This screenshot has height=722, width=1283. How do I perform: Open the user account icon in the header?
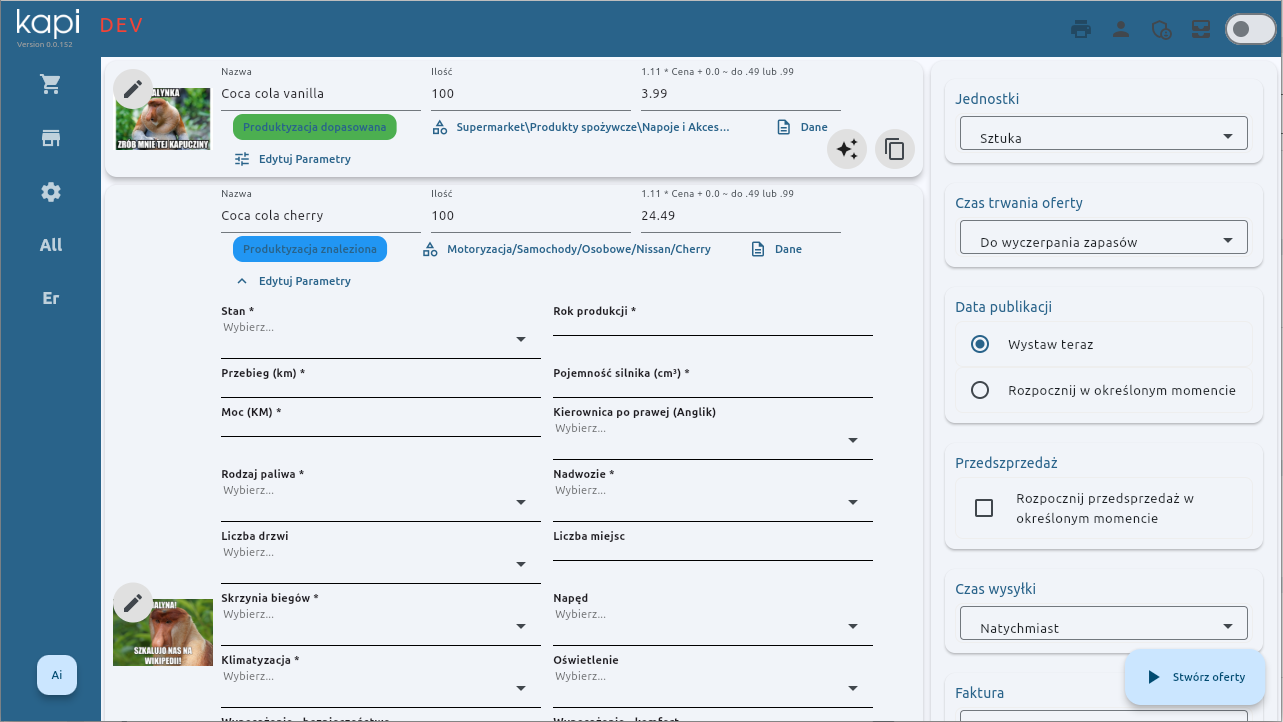1121,29
